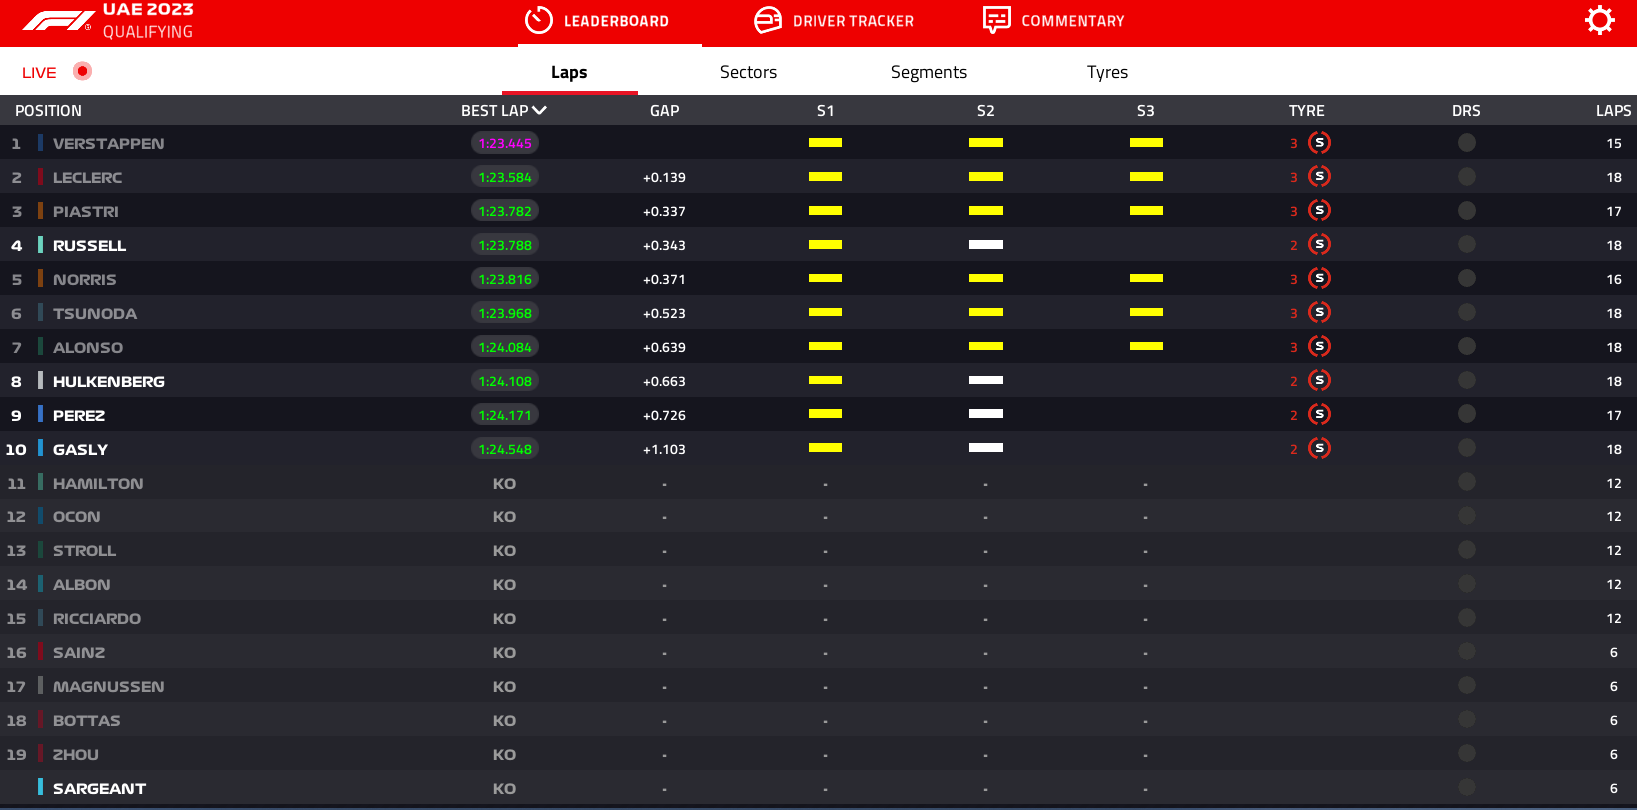1637x810 pixels.
Task: Select the VERSTAPPEN driver row name
Action: coord(108,144)
